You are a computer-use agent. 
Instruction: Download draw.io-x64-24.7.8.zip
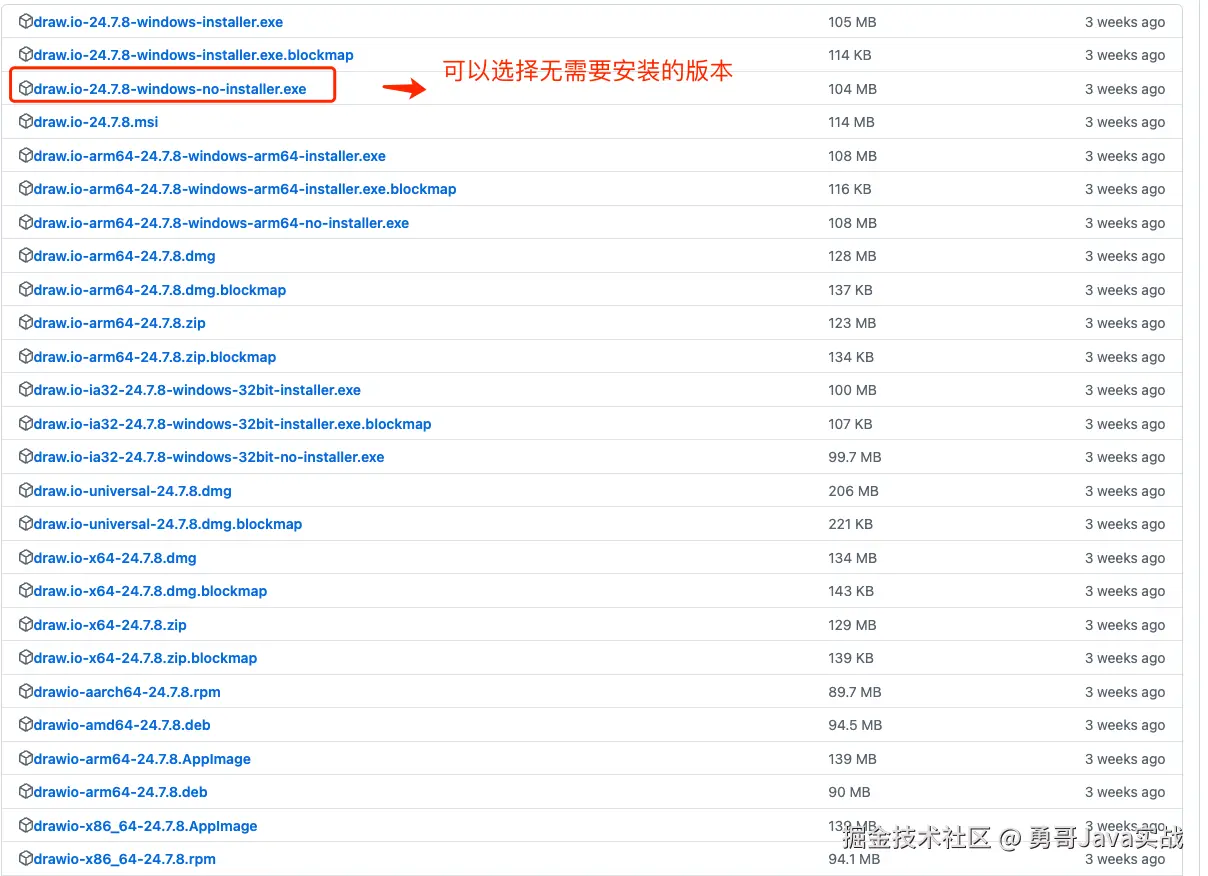(x=110, y=625)
